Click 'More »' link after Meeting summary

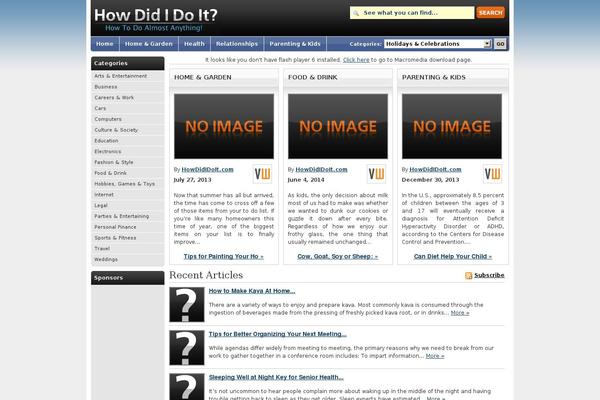435,356
